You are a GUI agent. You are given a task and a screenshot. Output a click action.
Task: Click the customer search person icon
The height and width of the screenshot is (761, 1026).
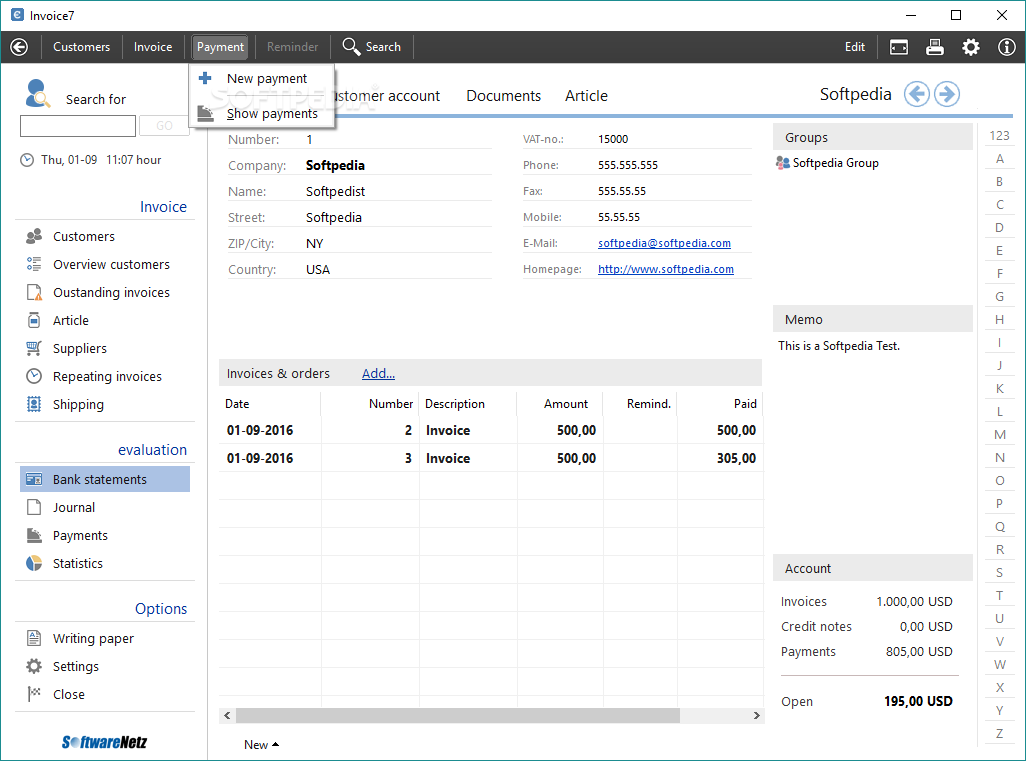click(37, 93)
